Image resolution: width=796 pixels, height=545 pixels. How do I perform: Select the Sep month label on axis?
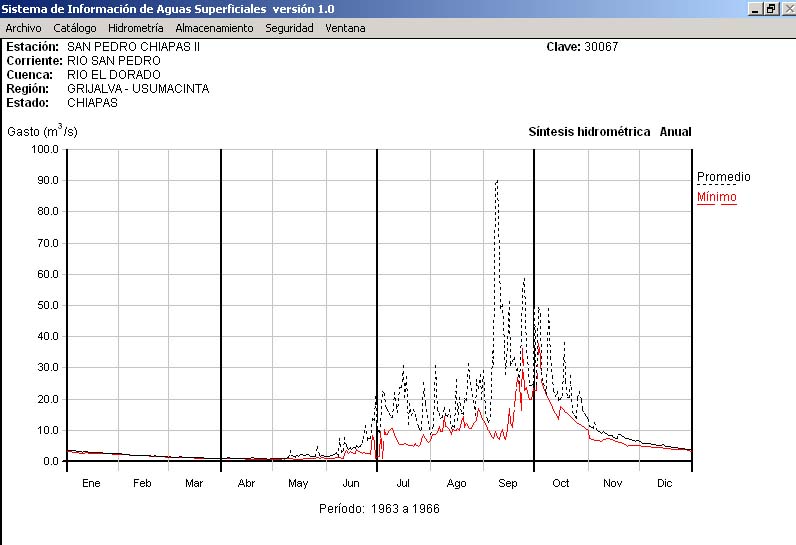[x=508, y=483]
